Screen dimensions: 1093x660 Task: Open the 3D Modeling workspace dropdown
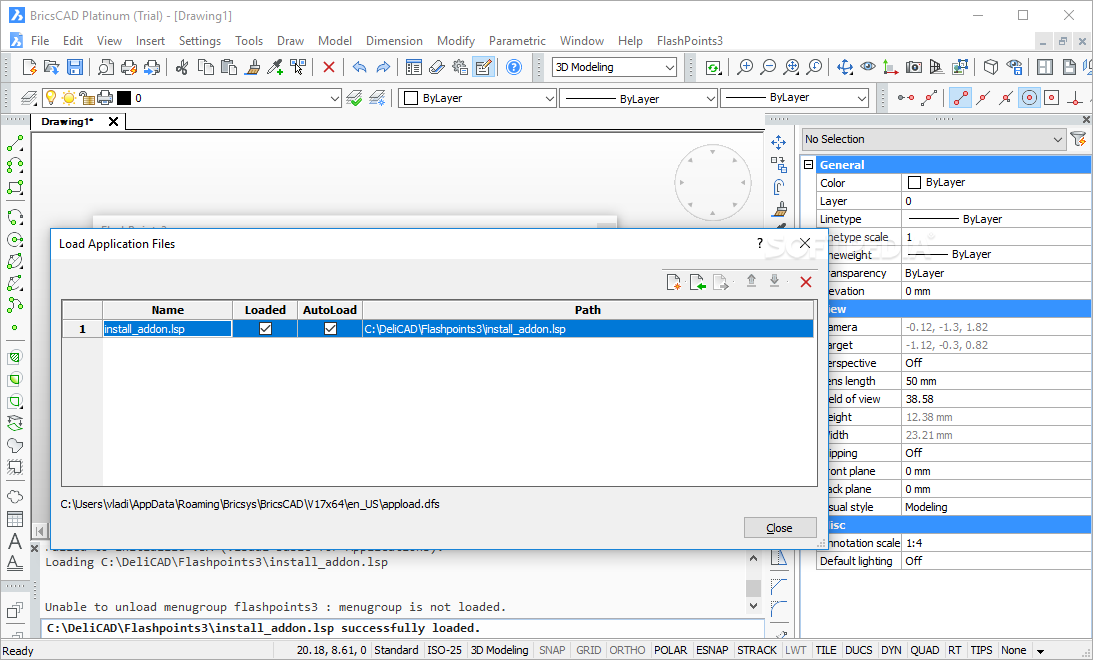tap(614, 67)
